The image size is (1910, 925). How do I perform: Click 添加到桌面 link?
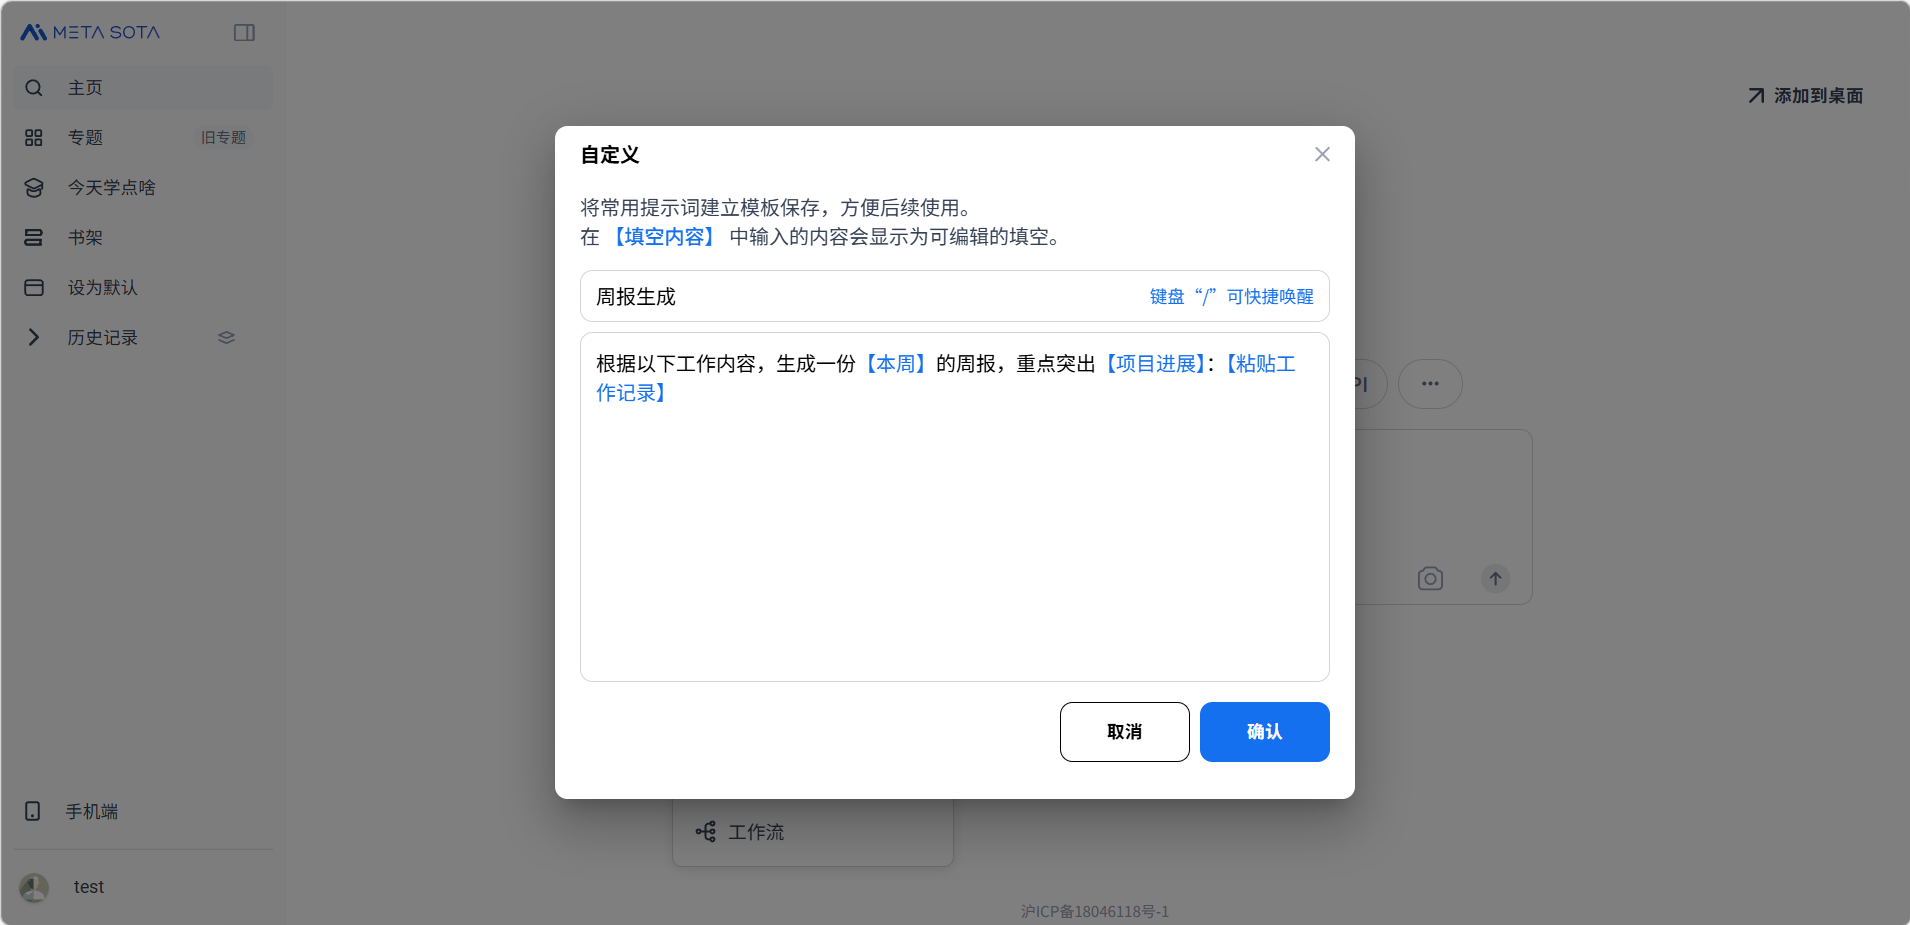click(x=1805, y=96)
